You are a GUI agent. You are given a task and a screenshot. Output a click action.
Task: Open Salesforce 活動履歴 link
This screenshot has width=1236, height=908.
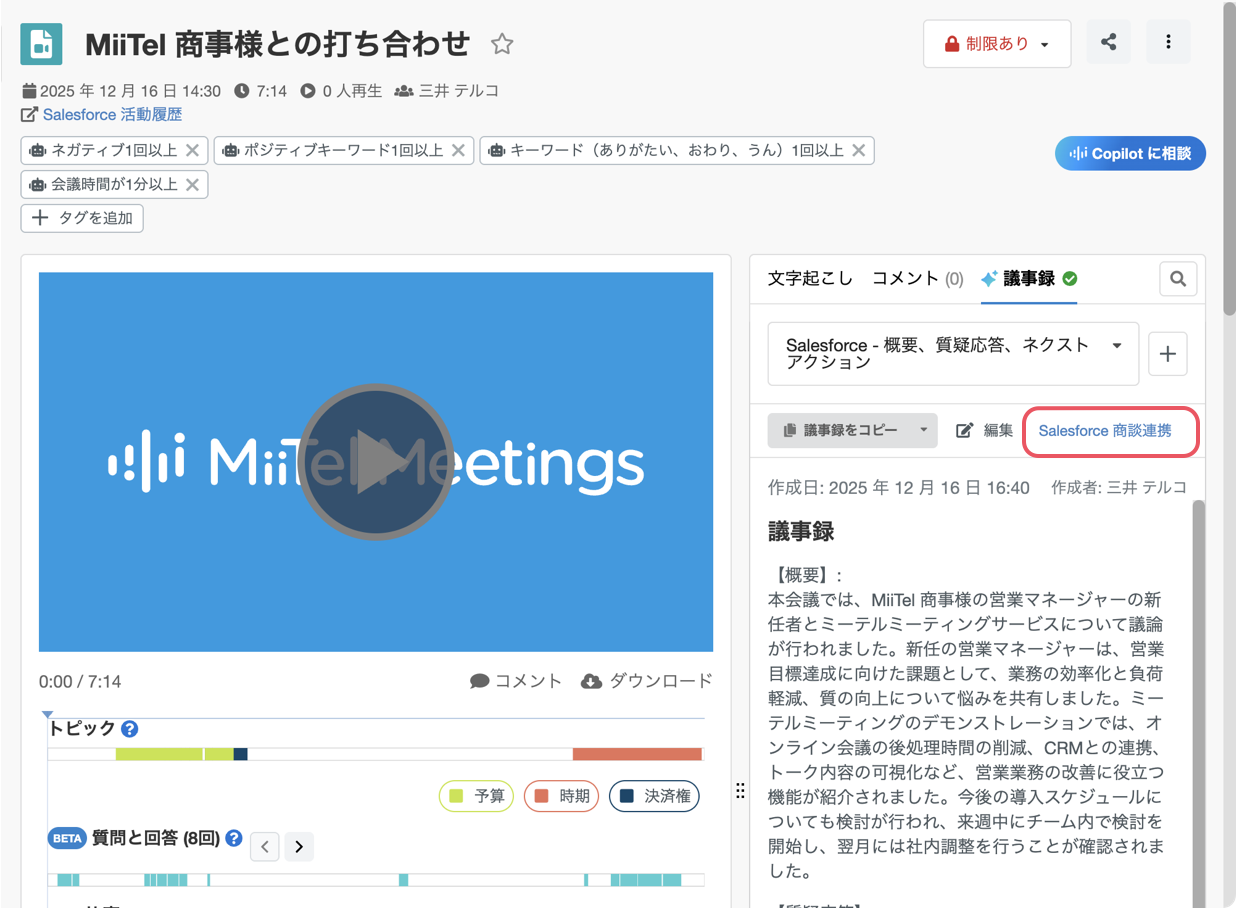pyautogui.click(x=112, y=115)
